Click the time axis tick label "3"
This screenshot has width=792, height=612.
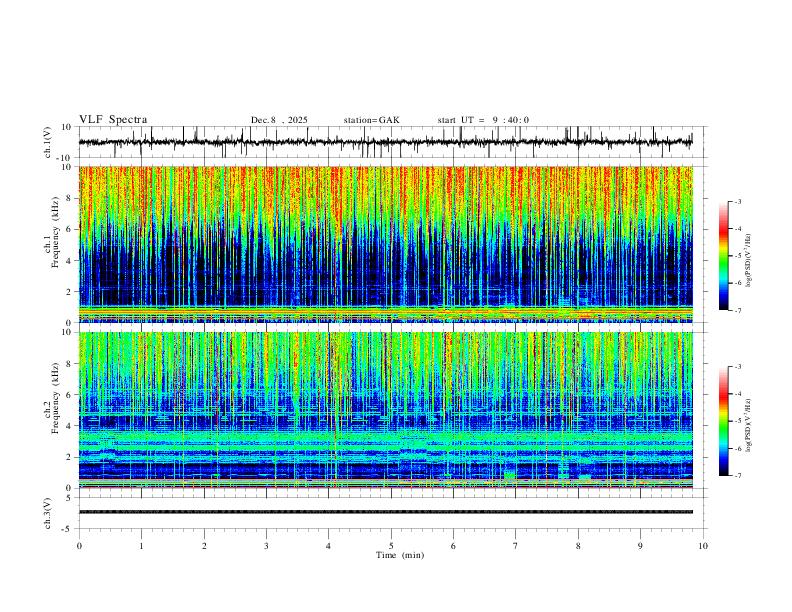click(x=266, y=546)
